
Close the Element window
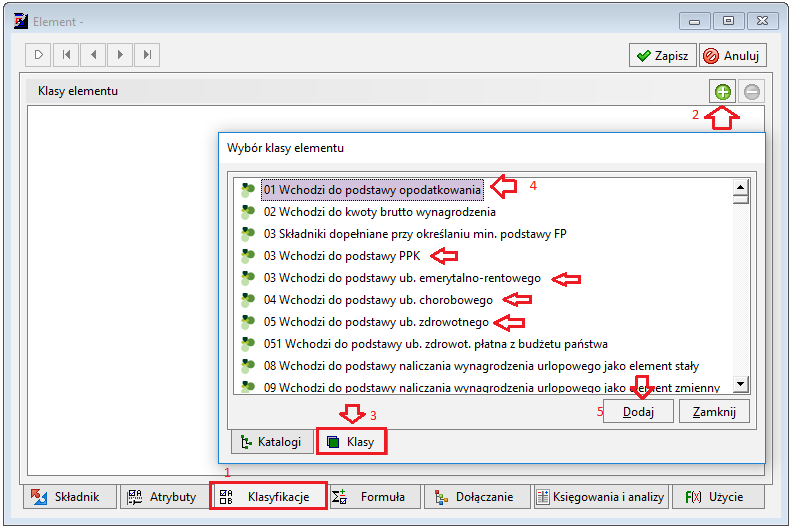point(762,21)
